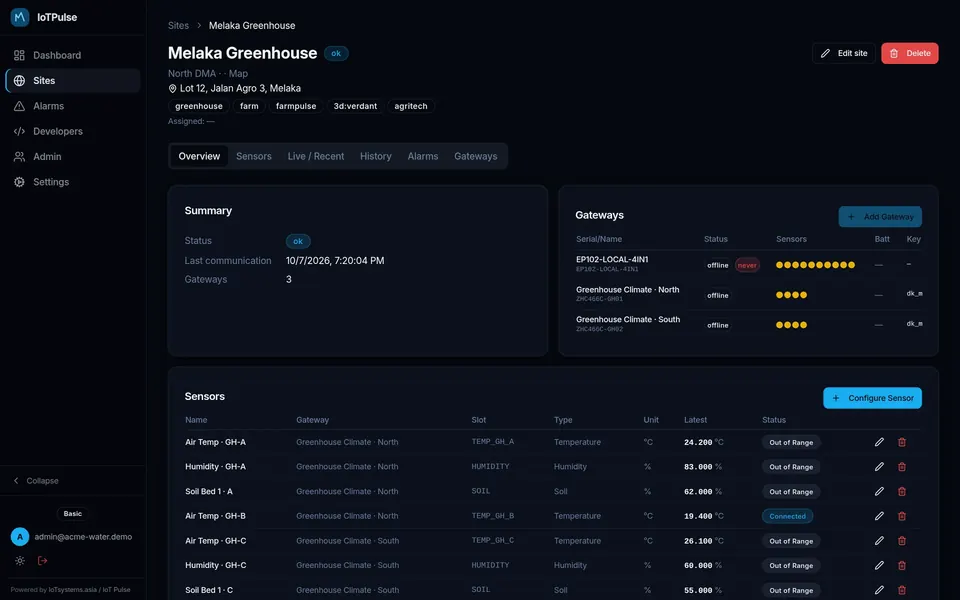The height and width of the screenshot is (600, 960).
Task: Collapse the sidebar
Action: tap(36, 481)
